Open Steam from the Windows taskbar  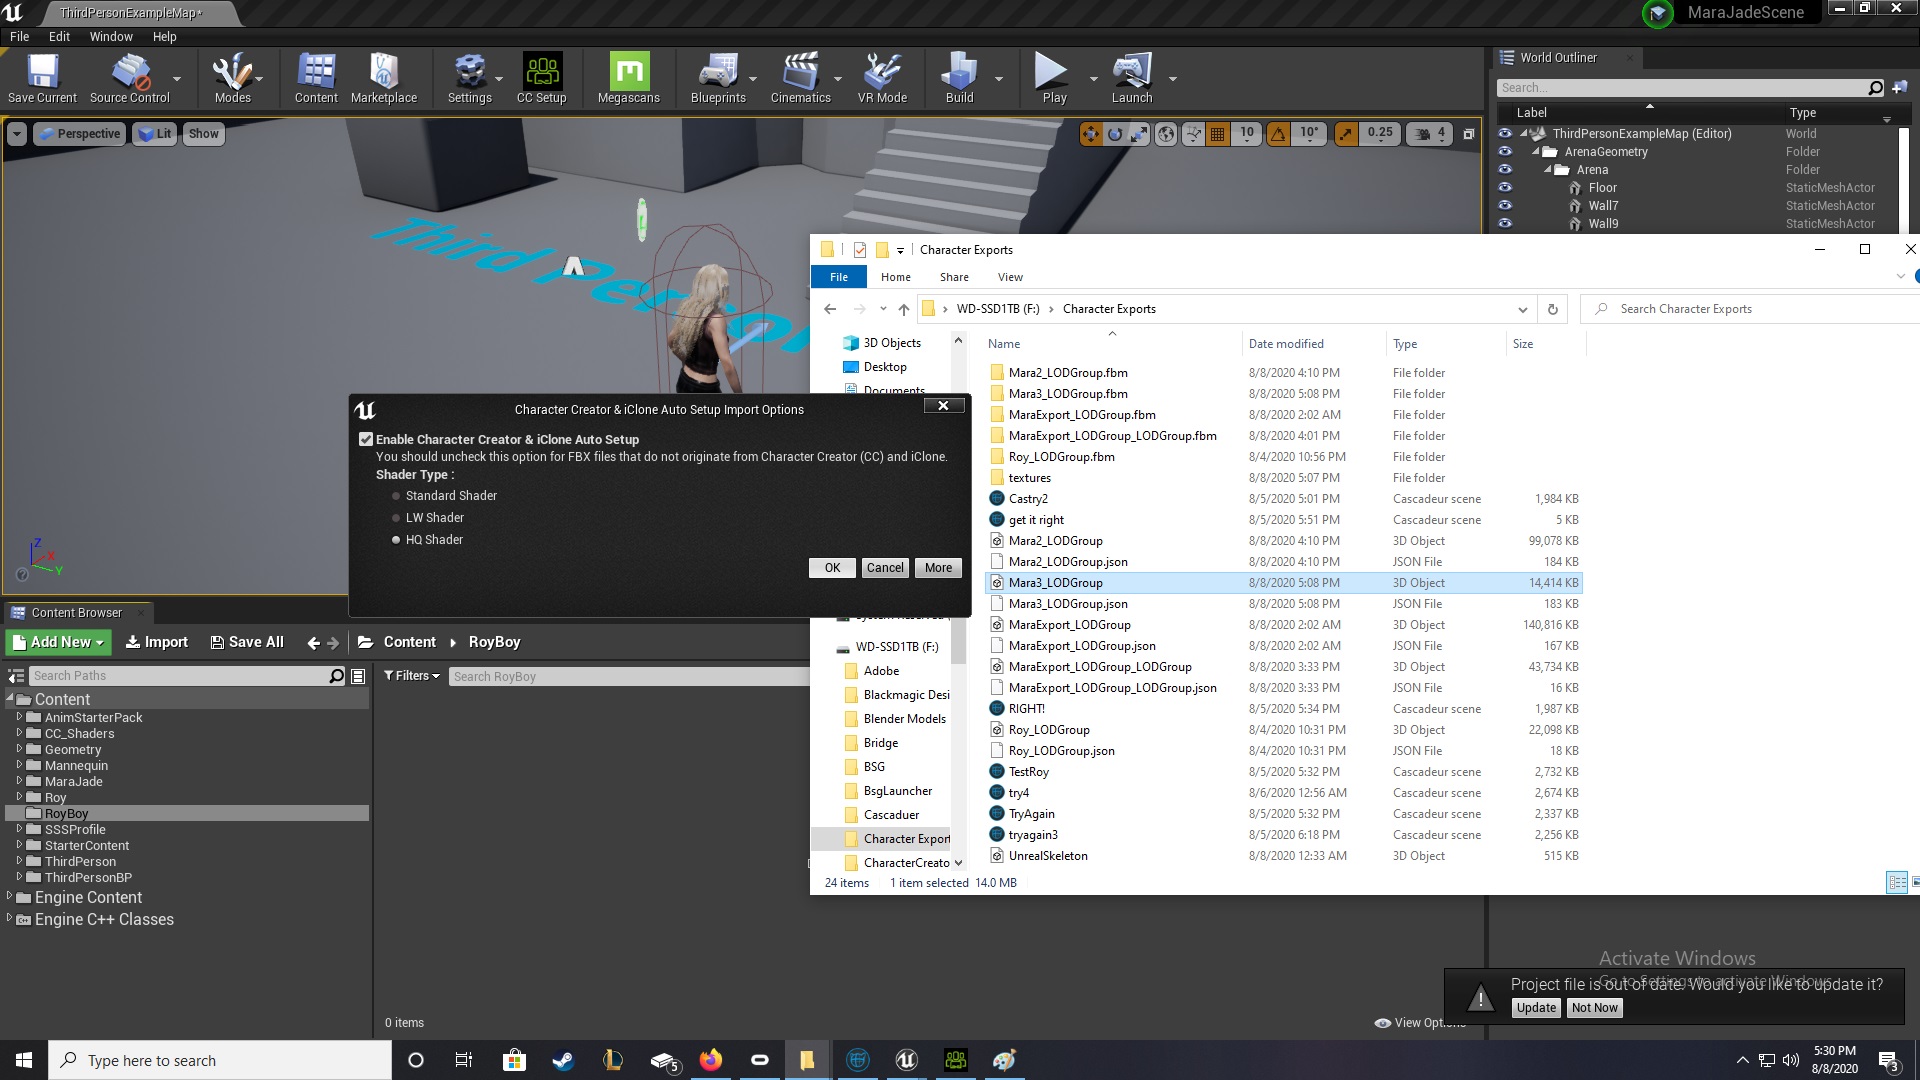(x=563, y=1060)
